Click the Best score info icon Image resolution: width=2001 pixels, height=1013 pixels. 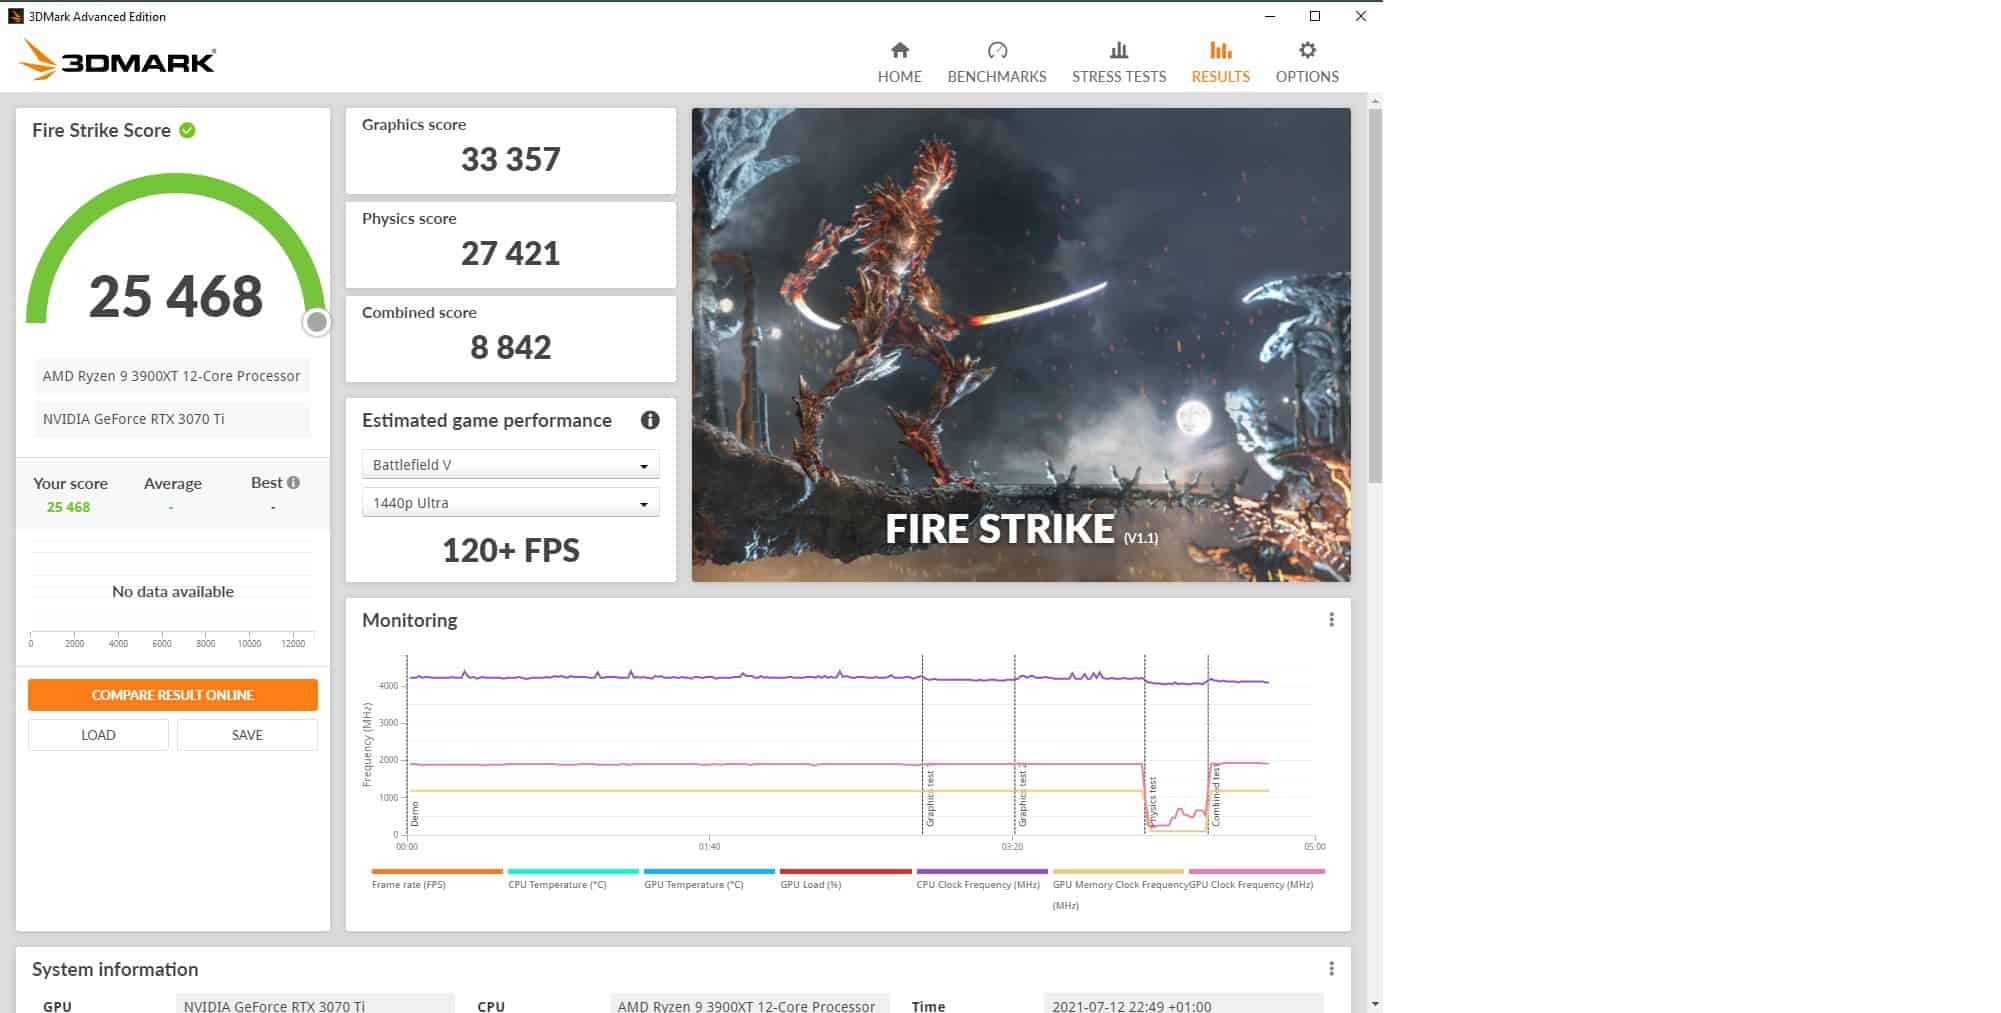point(293,482)
